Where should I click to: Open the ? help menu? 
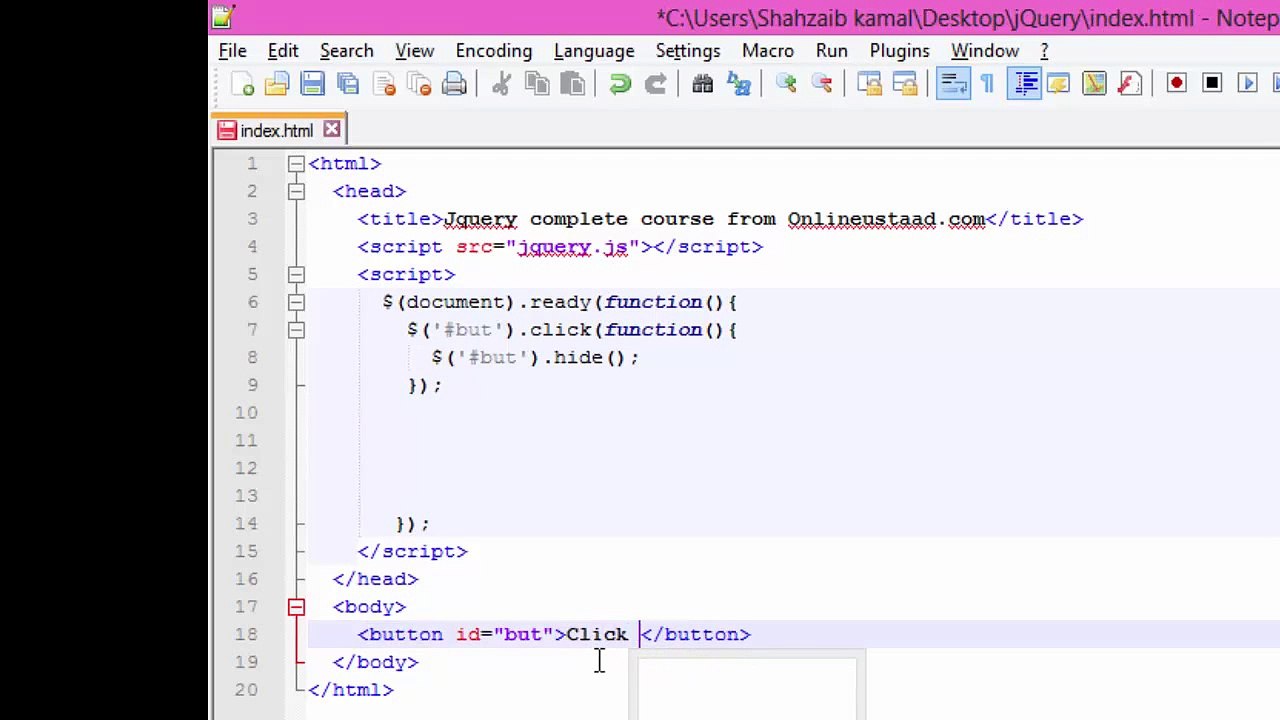1044,51
